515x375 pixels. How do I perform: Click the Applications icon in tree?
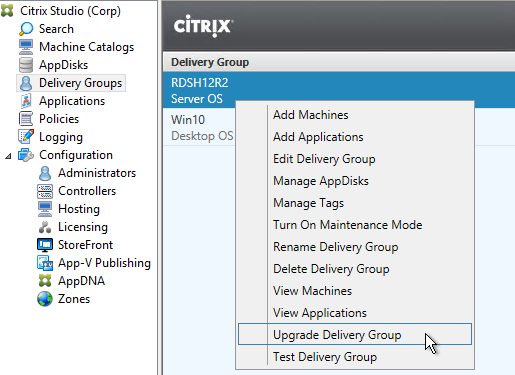[26, 101]
